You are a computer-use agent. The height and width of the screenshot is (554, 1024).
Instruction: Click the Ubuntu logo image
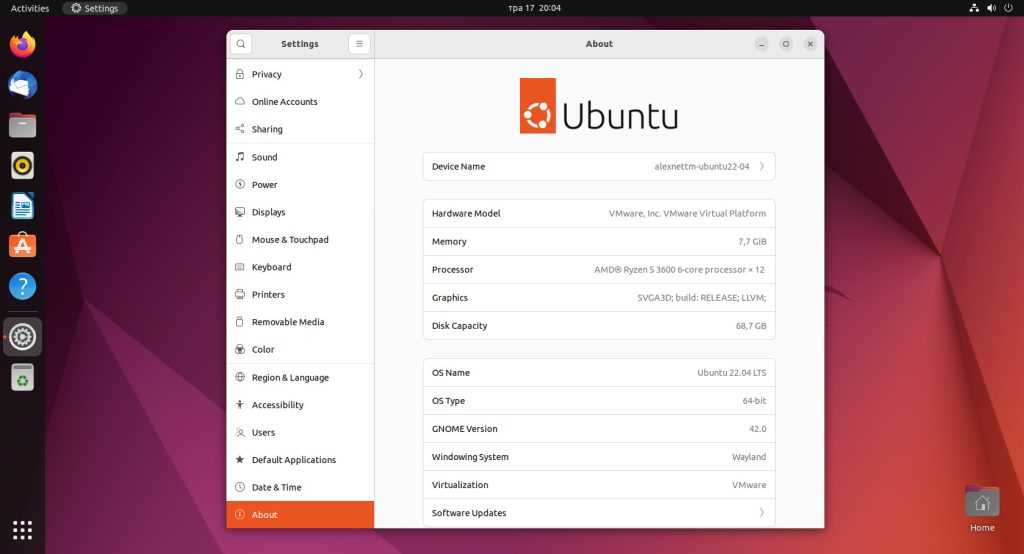click(599, 106)
